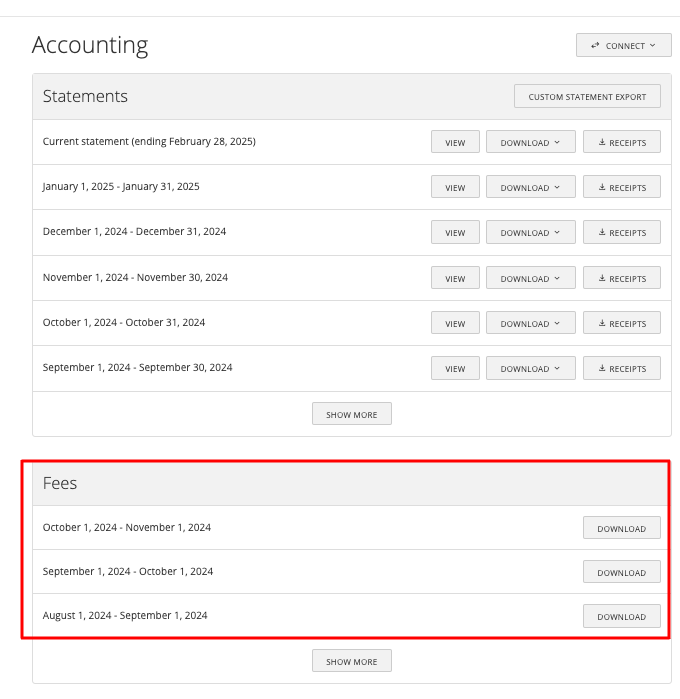Click the Custom Statement Export button

point(587,97)
